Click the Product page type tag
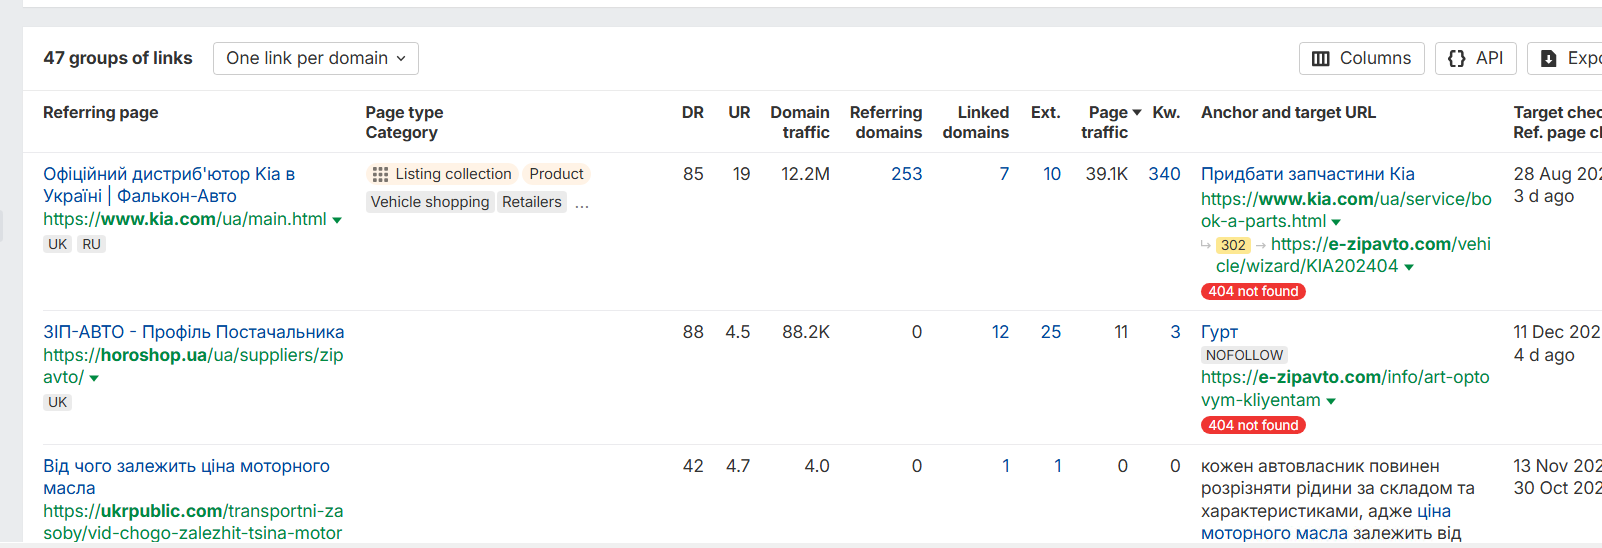The width and height of the screenshot is (1602, 548). coord(556,174)
